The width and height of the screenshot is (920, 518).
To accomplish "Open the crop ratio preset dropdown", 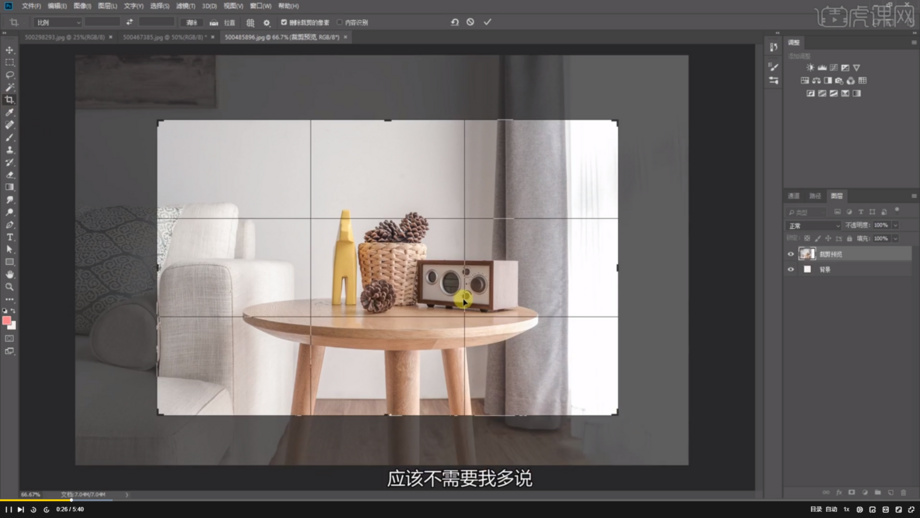I will click(57, 22).
